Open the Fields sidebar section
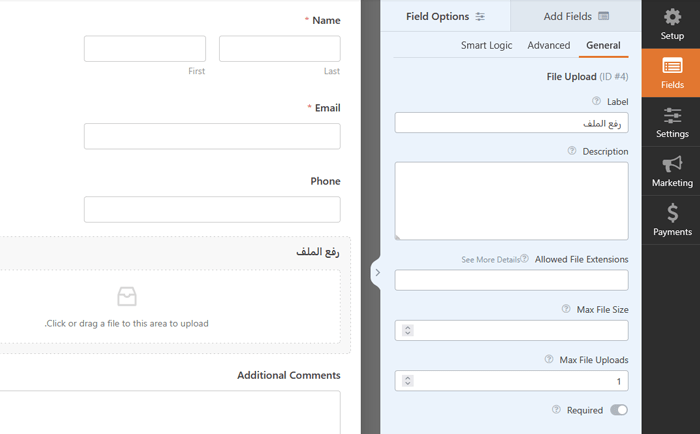Image resolution: width=700 pixels, height=434 pixels. [671, 73]
